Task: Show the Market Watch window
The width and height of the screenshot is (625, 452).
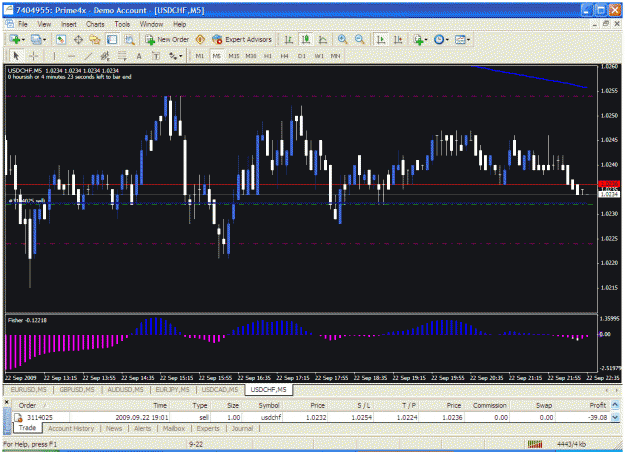Action: coord(61,39)
